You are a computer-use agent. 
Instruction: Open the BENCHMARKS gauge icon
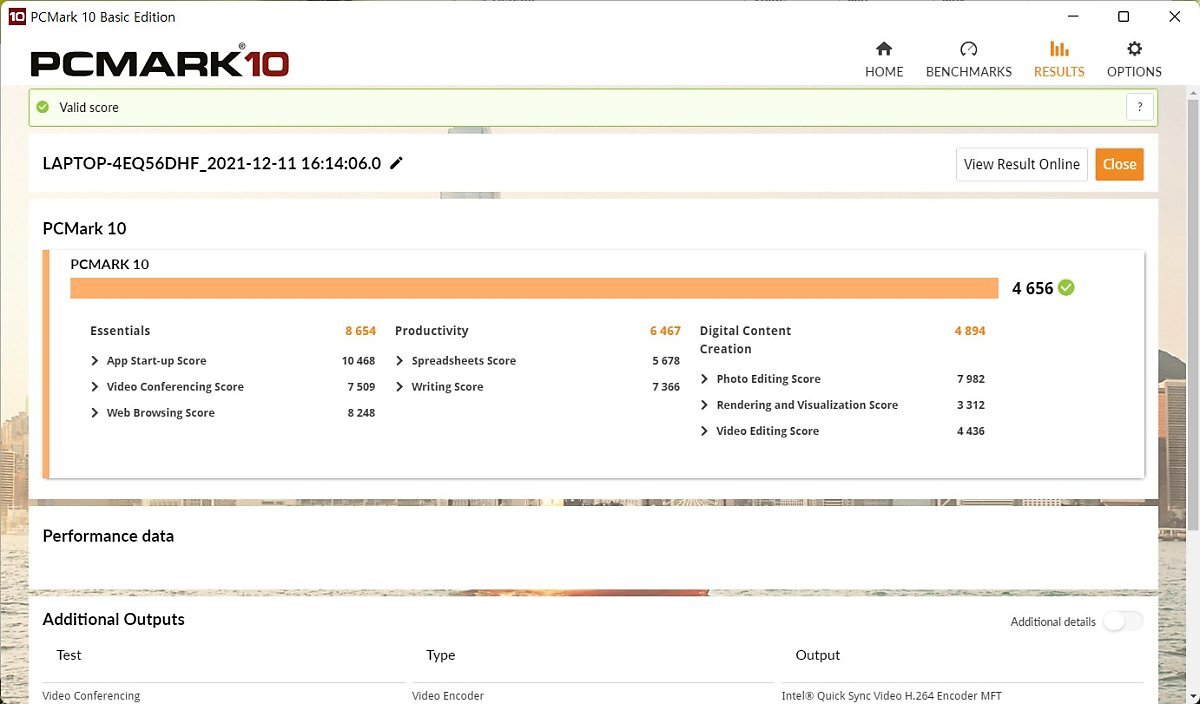(x=968, y=49)
